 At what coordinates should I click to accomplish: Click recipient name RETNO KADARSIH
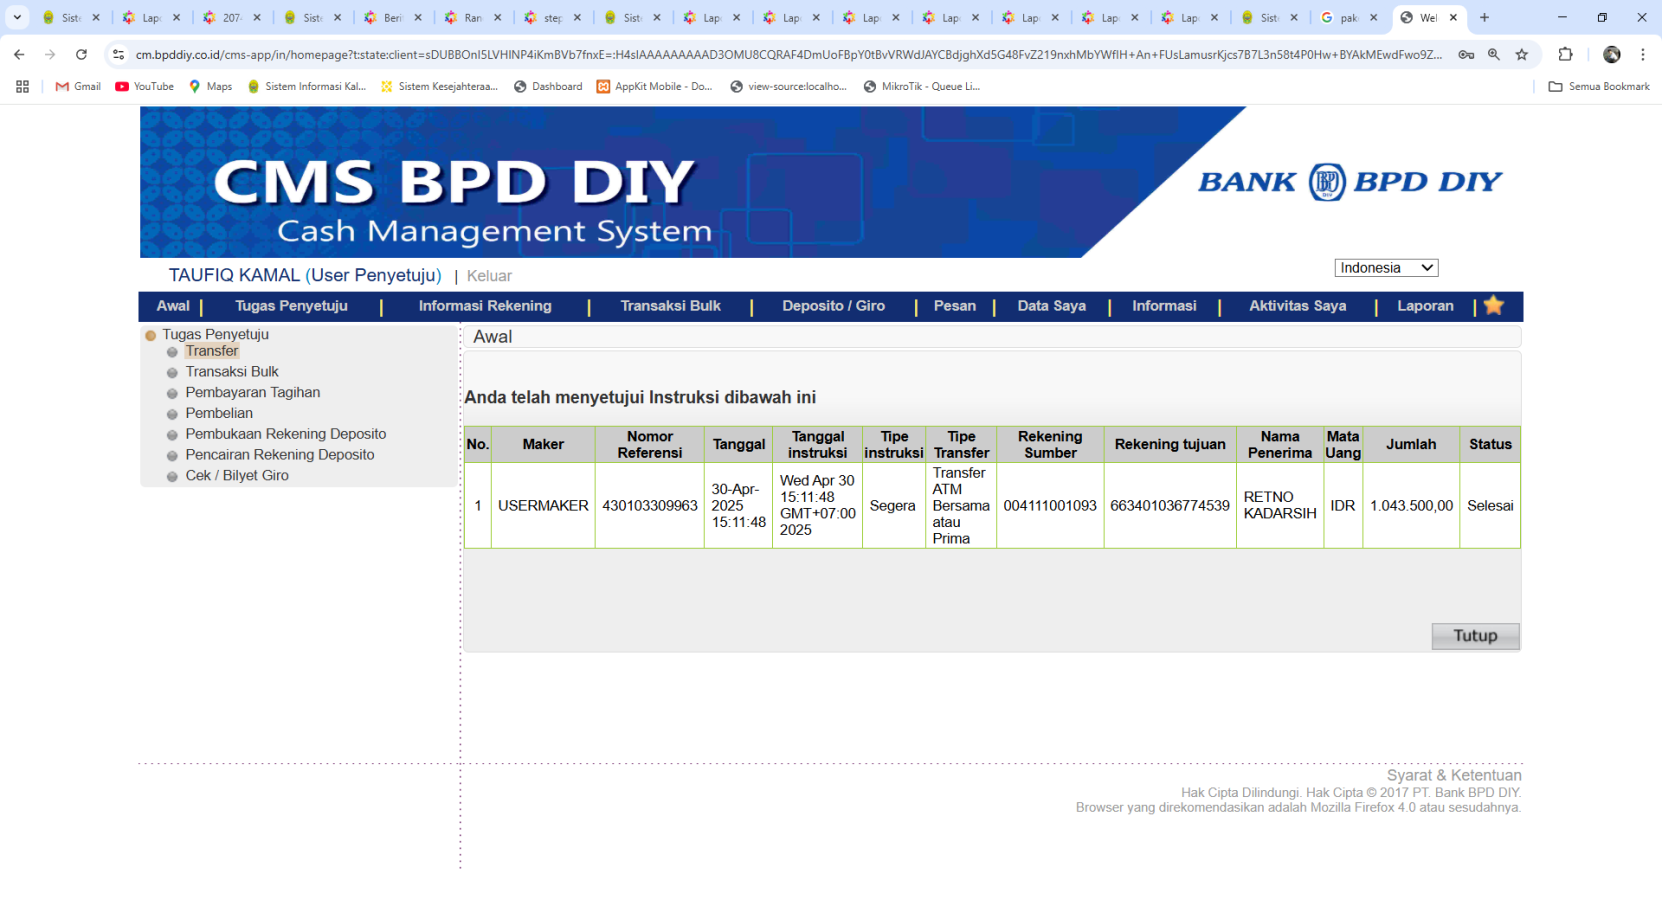pyautogui.click(x=1280, y=505)
